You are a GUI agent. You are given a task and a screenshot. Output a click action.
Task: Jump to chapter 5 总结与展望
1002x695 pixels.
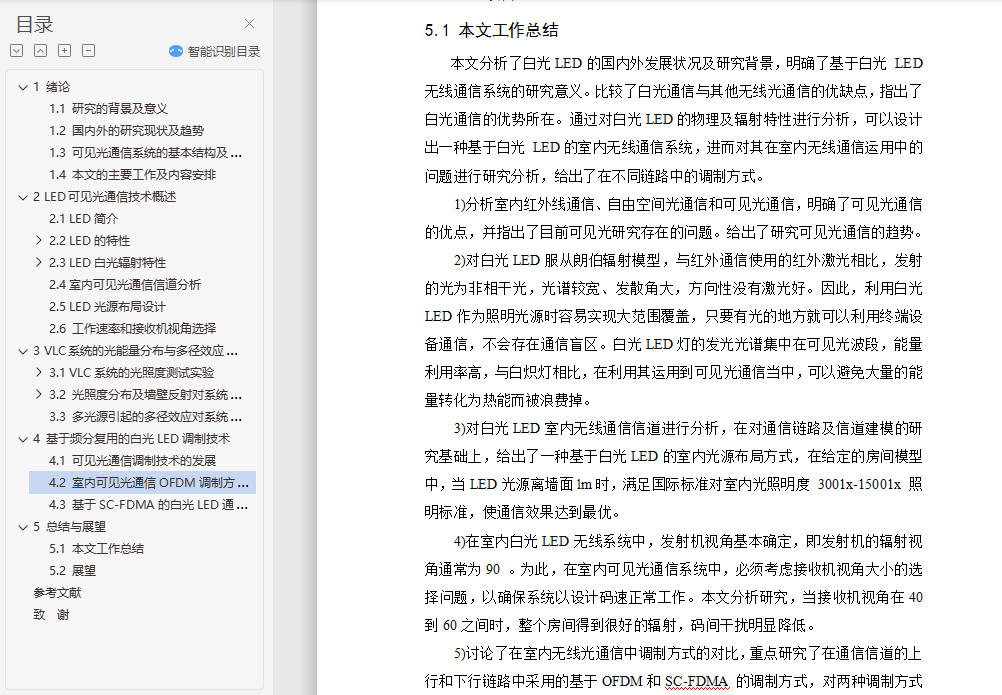click(69, 527)
